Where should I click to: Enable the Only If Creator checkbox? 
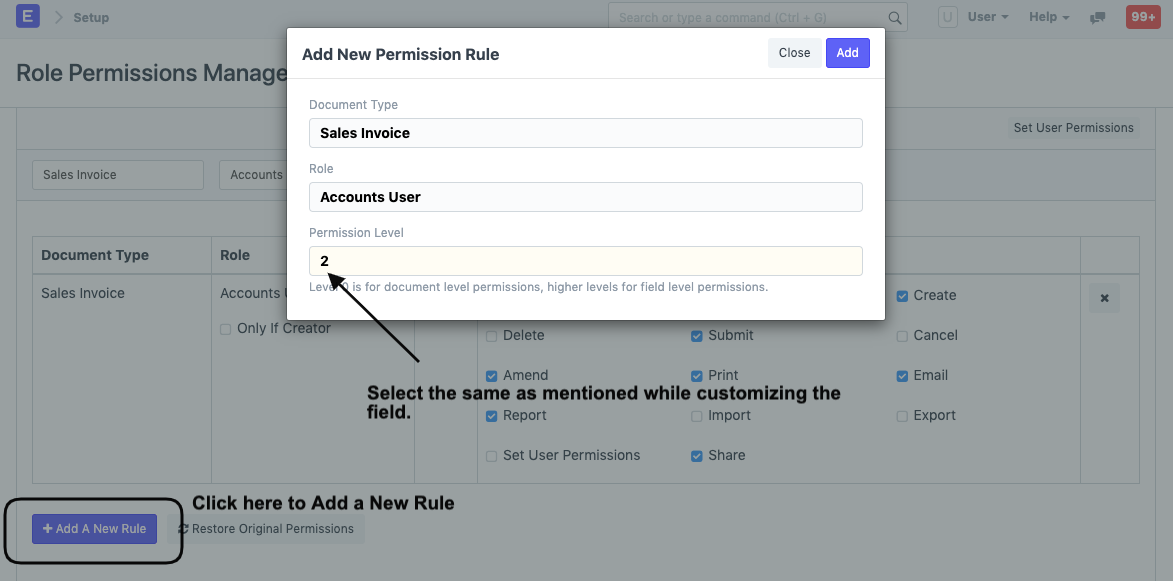pyautogui.click(x=226, y=329)
